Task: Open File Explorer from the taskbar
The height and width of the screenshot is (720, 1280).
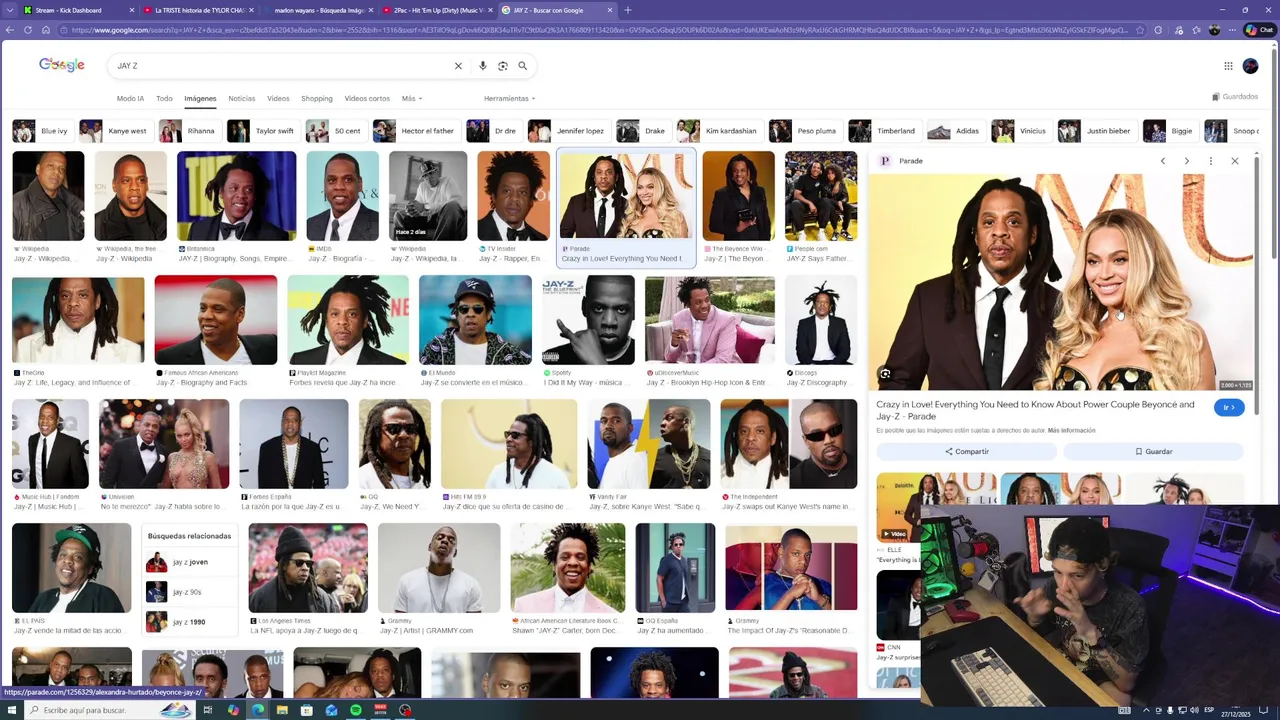Action: coord(282,710)
